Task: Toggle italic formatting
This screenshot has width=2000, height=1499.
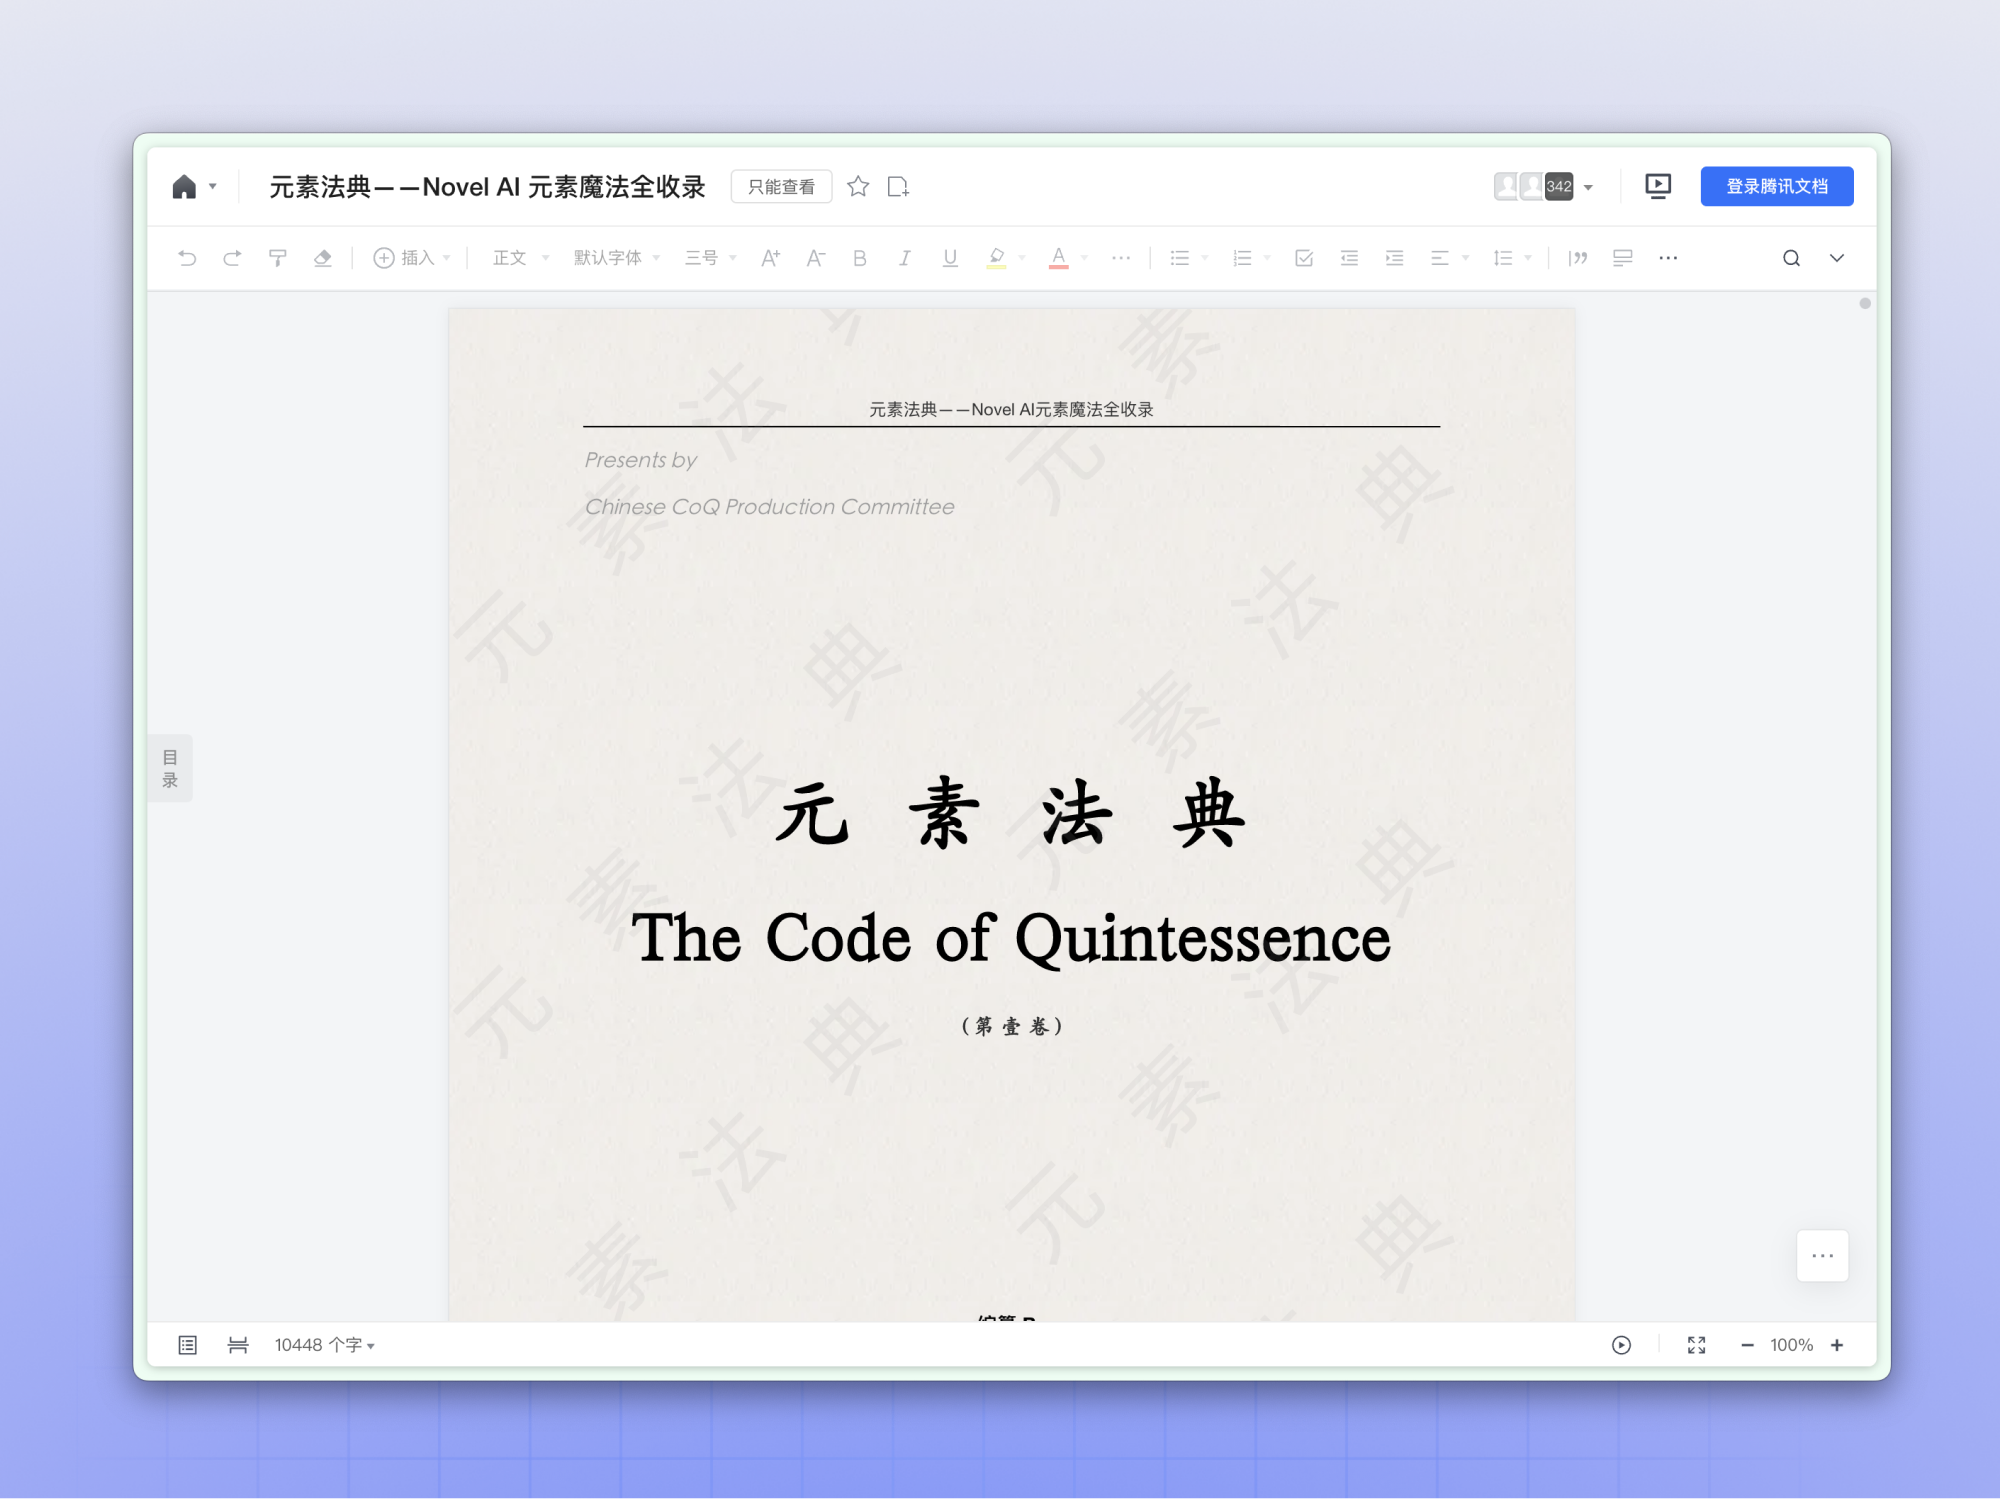Action: pos(904,258)
